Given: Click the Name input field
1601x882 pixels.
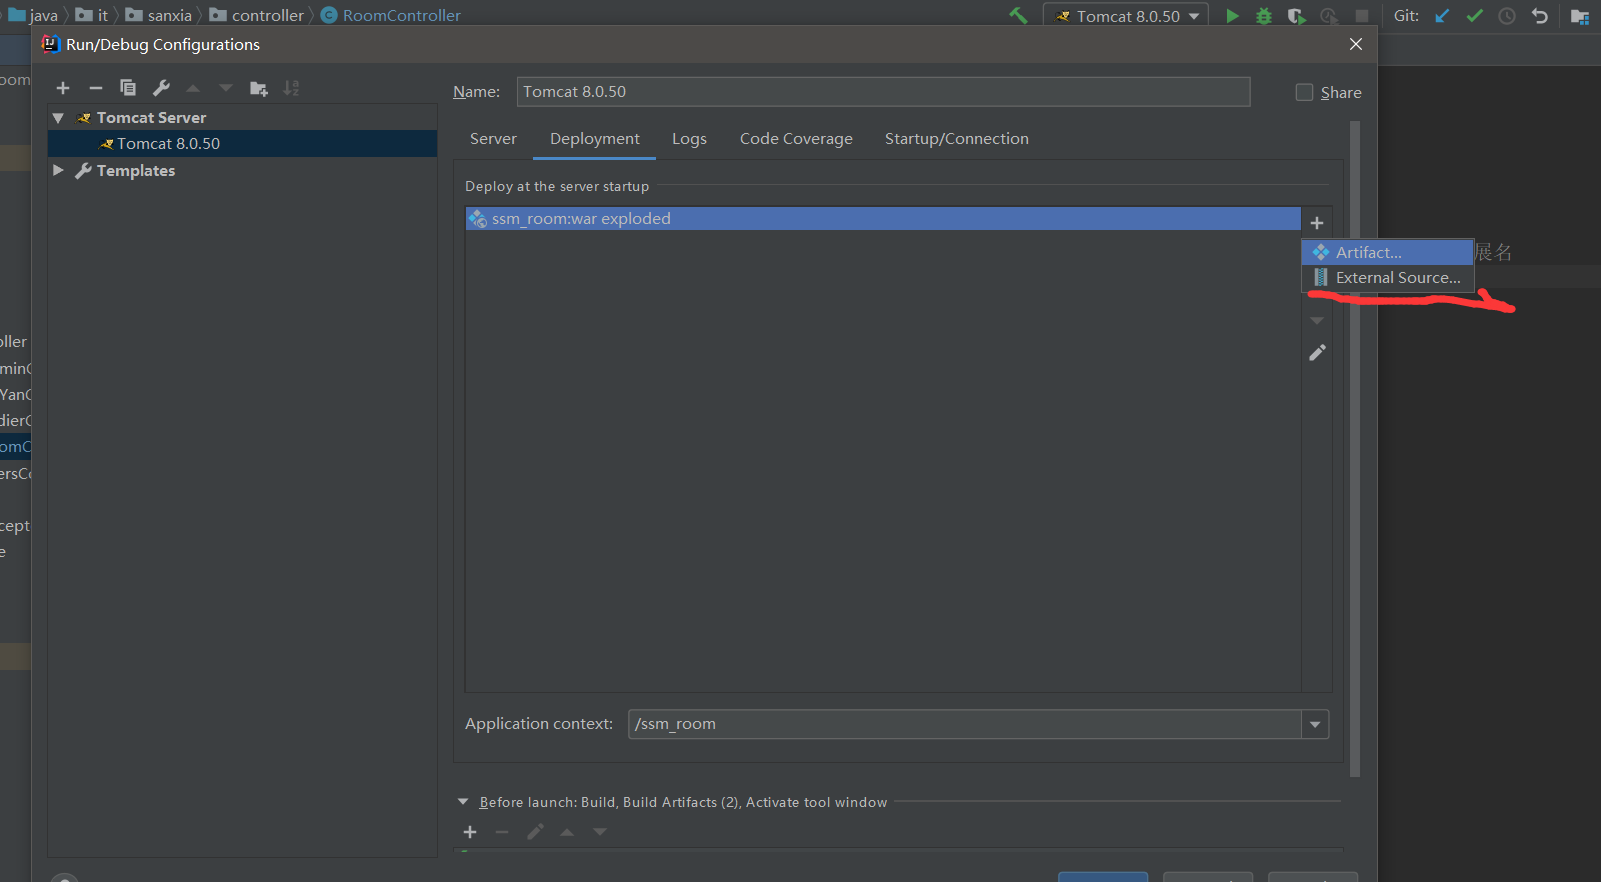Looking at the screenshot, I should [883, 92].
